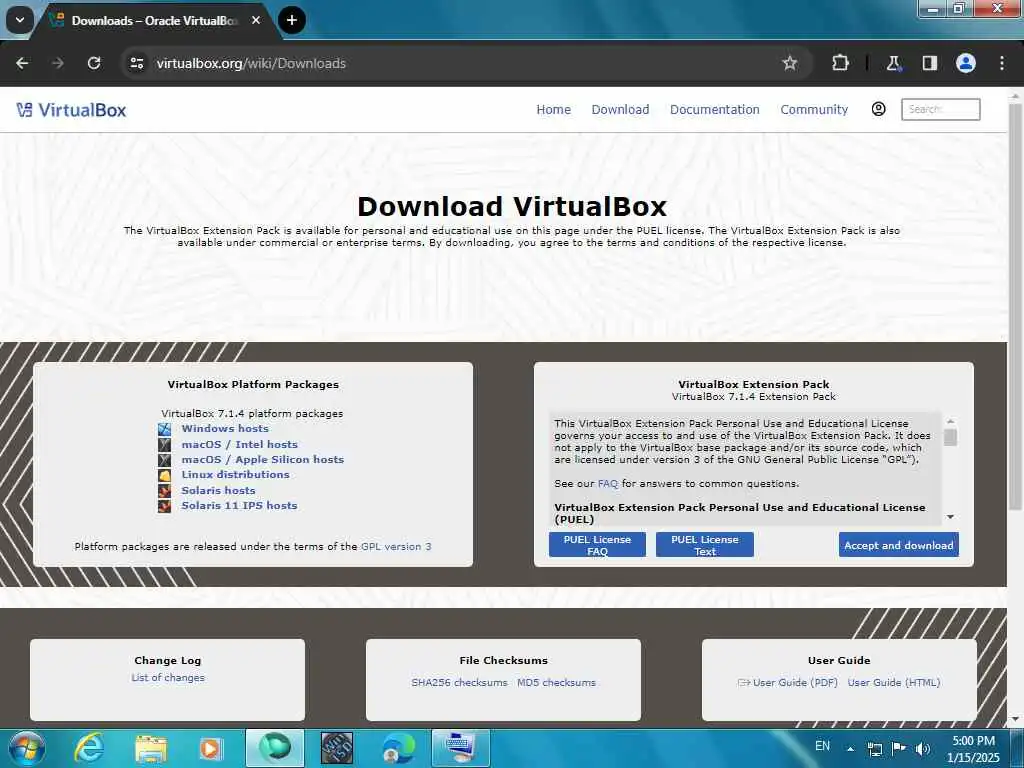Screen dimensions: 1024x768
Task: Open the FAQ link in the license text
Action: (607, 484)
